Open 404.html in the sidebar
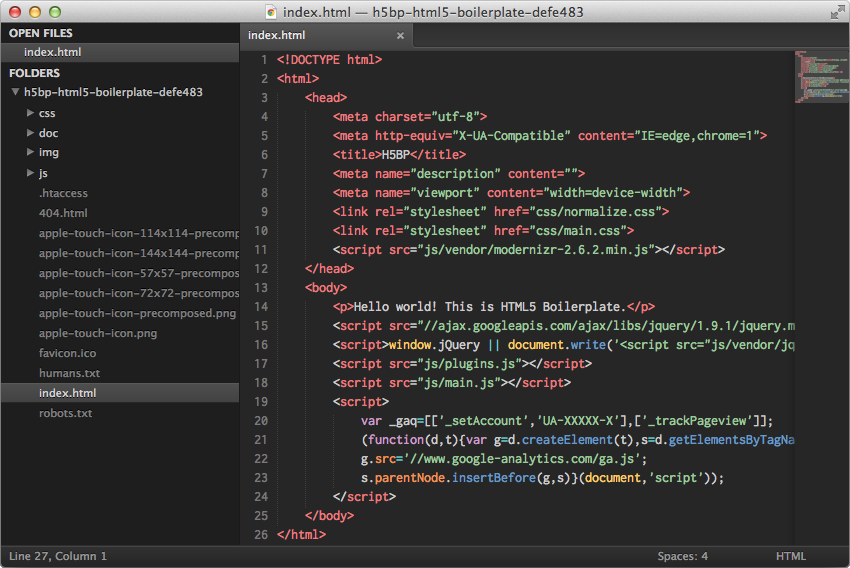The width and height of the screenshot is (850, 568). (x=63, y=213)
